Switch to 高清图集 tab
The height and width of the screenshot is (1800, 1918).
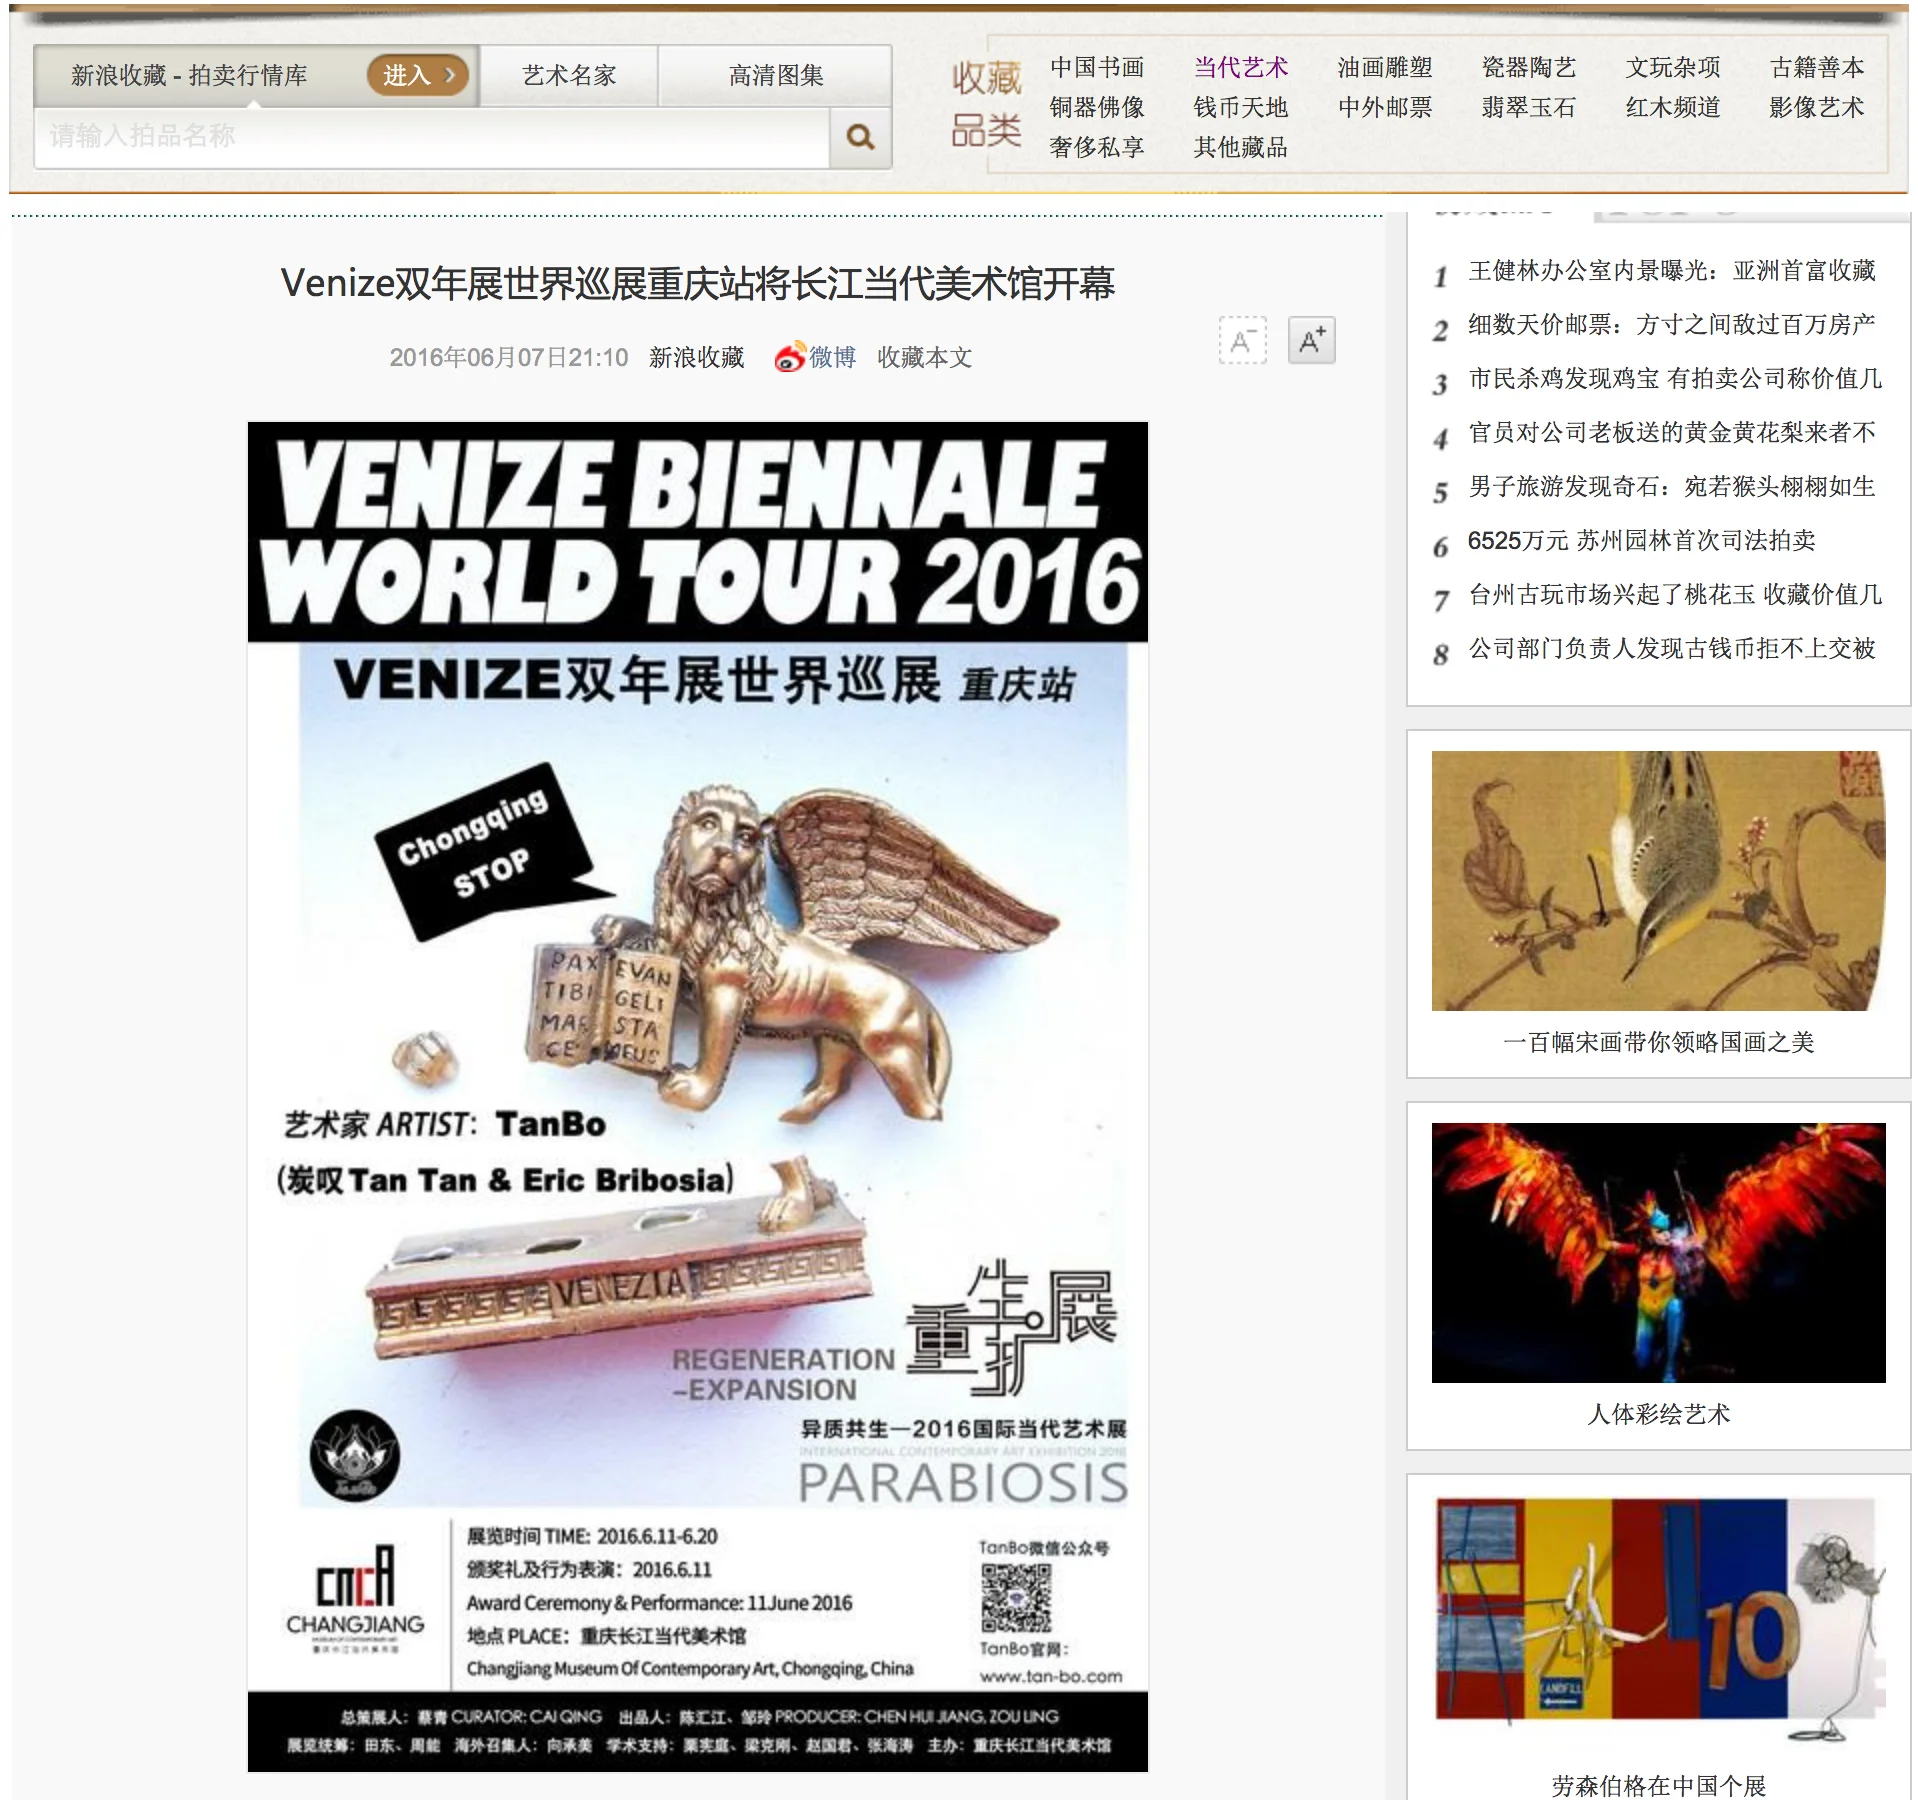pyautogui.click(x=776, y=75)
